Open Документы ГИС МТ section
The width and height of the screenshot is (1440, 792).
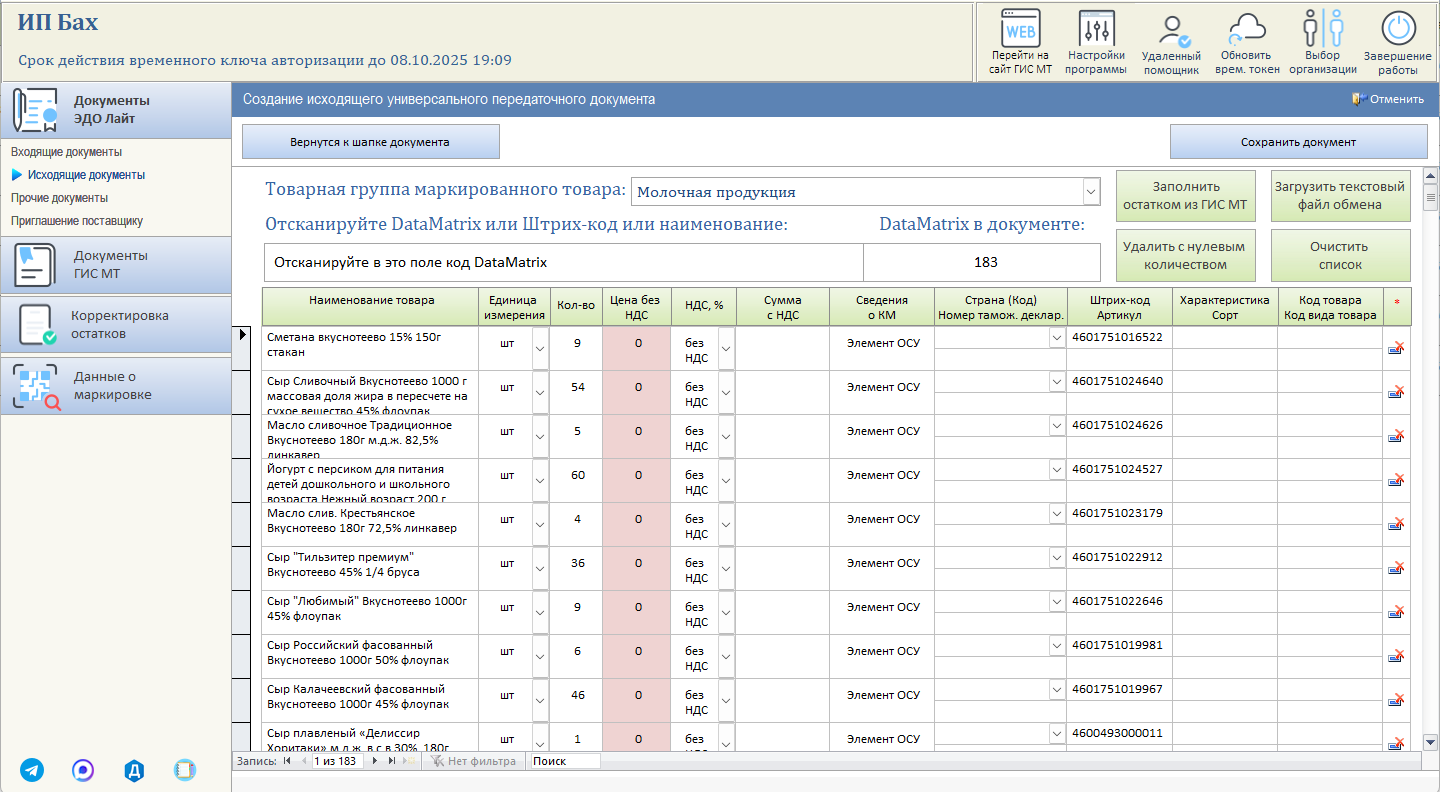[116, 265]
